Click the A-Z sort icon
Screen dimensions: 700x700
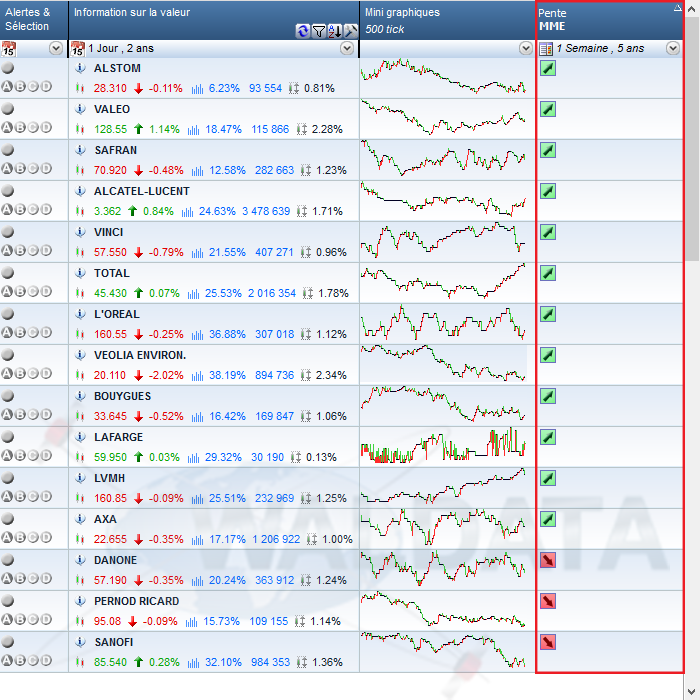point(335,31)
